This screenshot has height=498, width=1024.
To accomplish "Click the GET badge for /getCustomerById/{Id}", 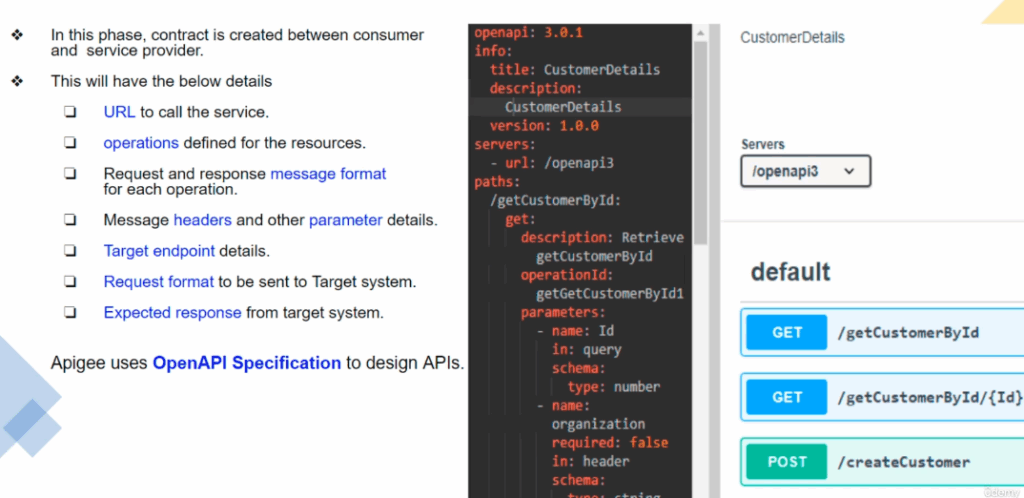I will [x=786, y=397].
